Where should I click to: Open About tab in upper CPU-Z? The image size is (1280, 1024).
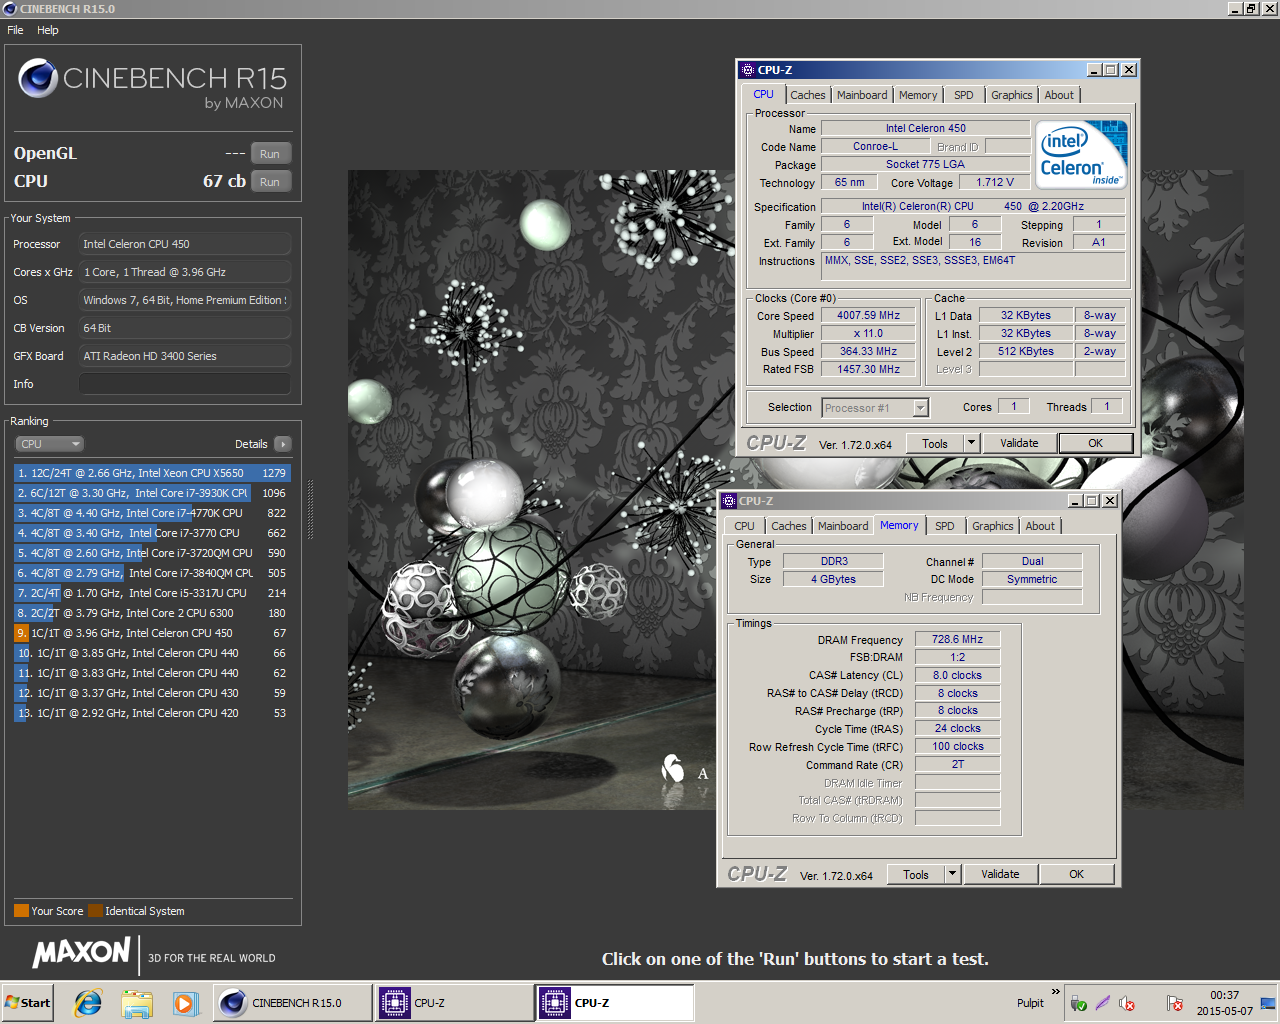[1059, 95]
